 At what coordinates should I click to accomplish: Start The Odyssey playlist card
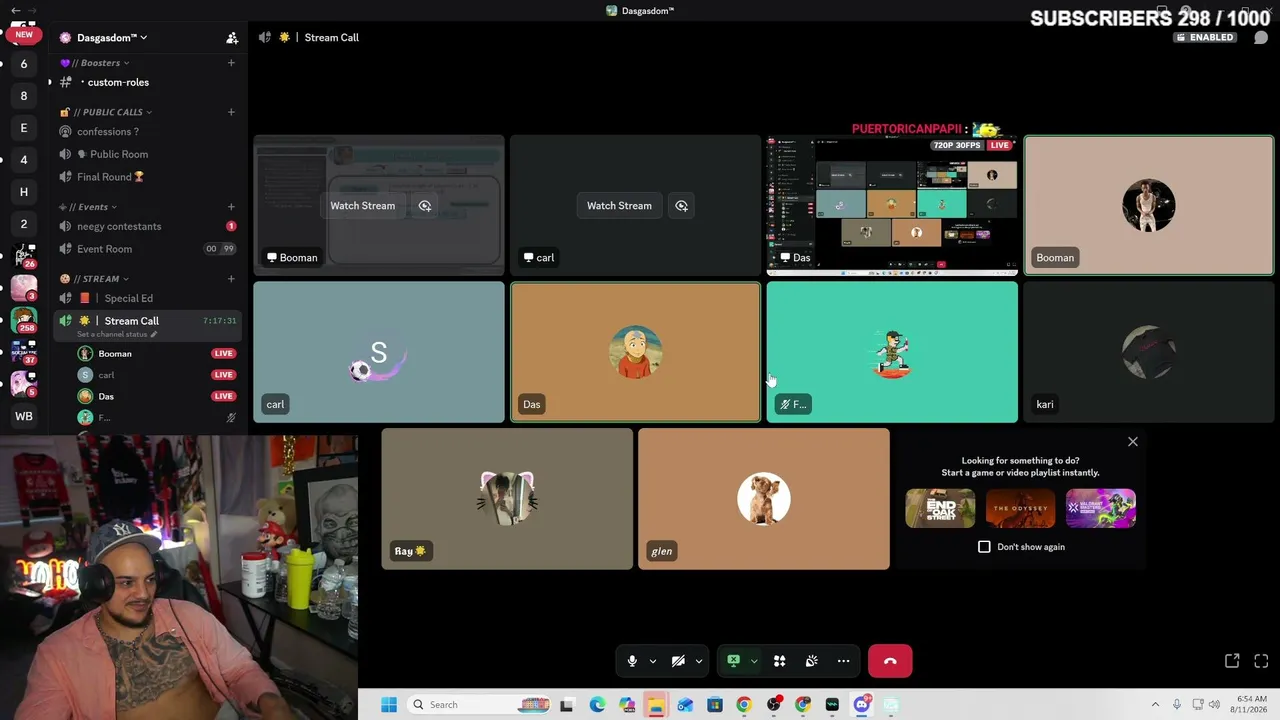click(1020, 508)
